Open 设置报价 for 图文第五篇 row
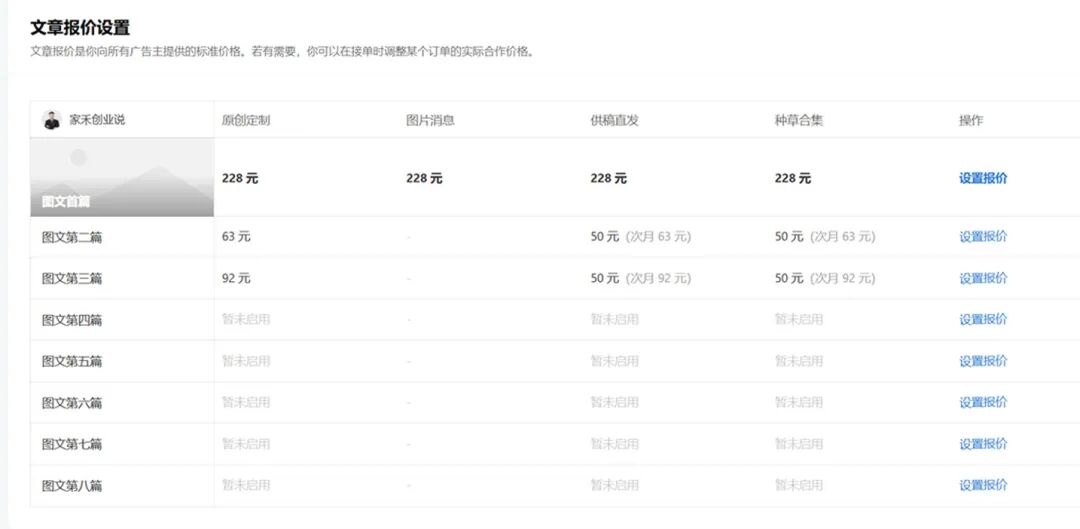Screen dimensions: 1080x529 983,361
